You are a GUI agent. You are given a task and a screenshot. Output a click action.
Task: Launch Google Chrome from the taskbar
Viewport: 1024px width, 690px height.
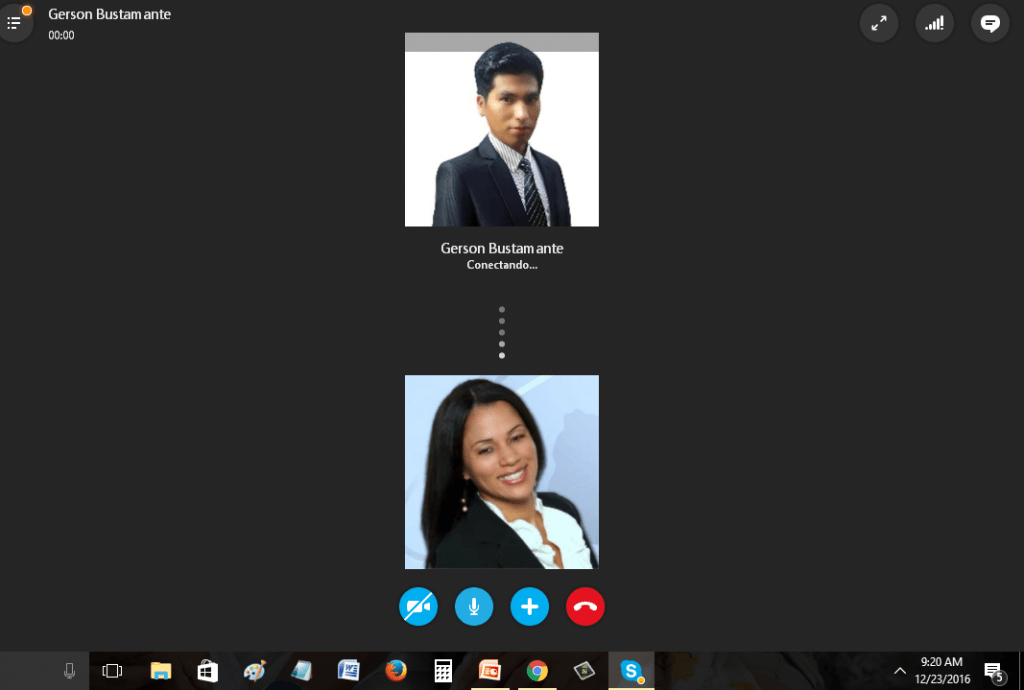coord(537,671)
